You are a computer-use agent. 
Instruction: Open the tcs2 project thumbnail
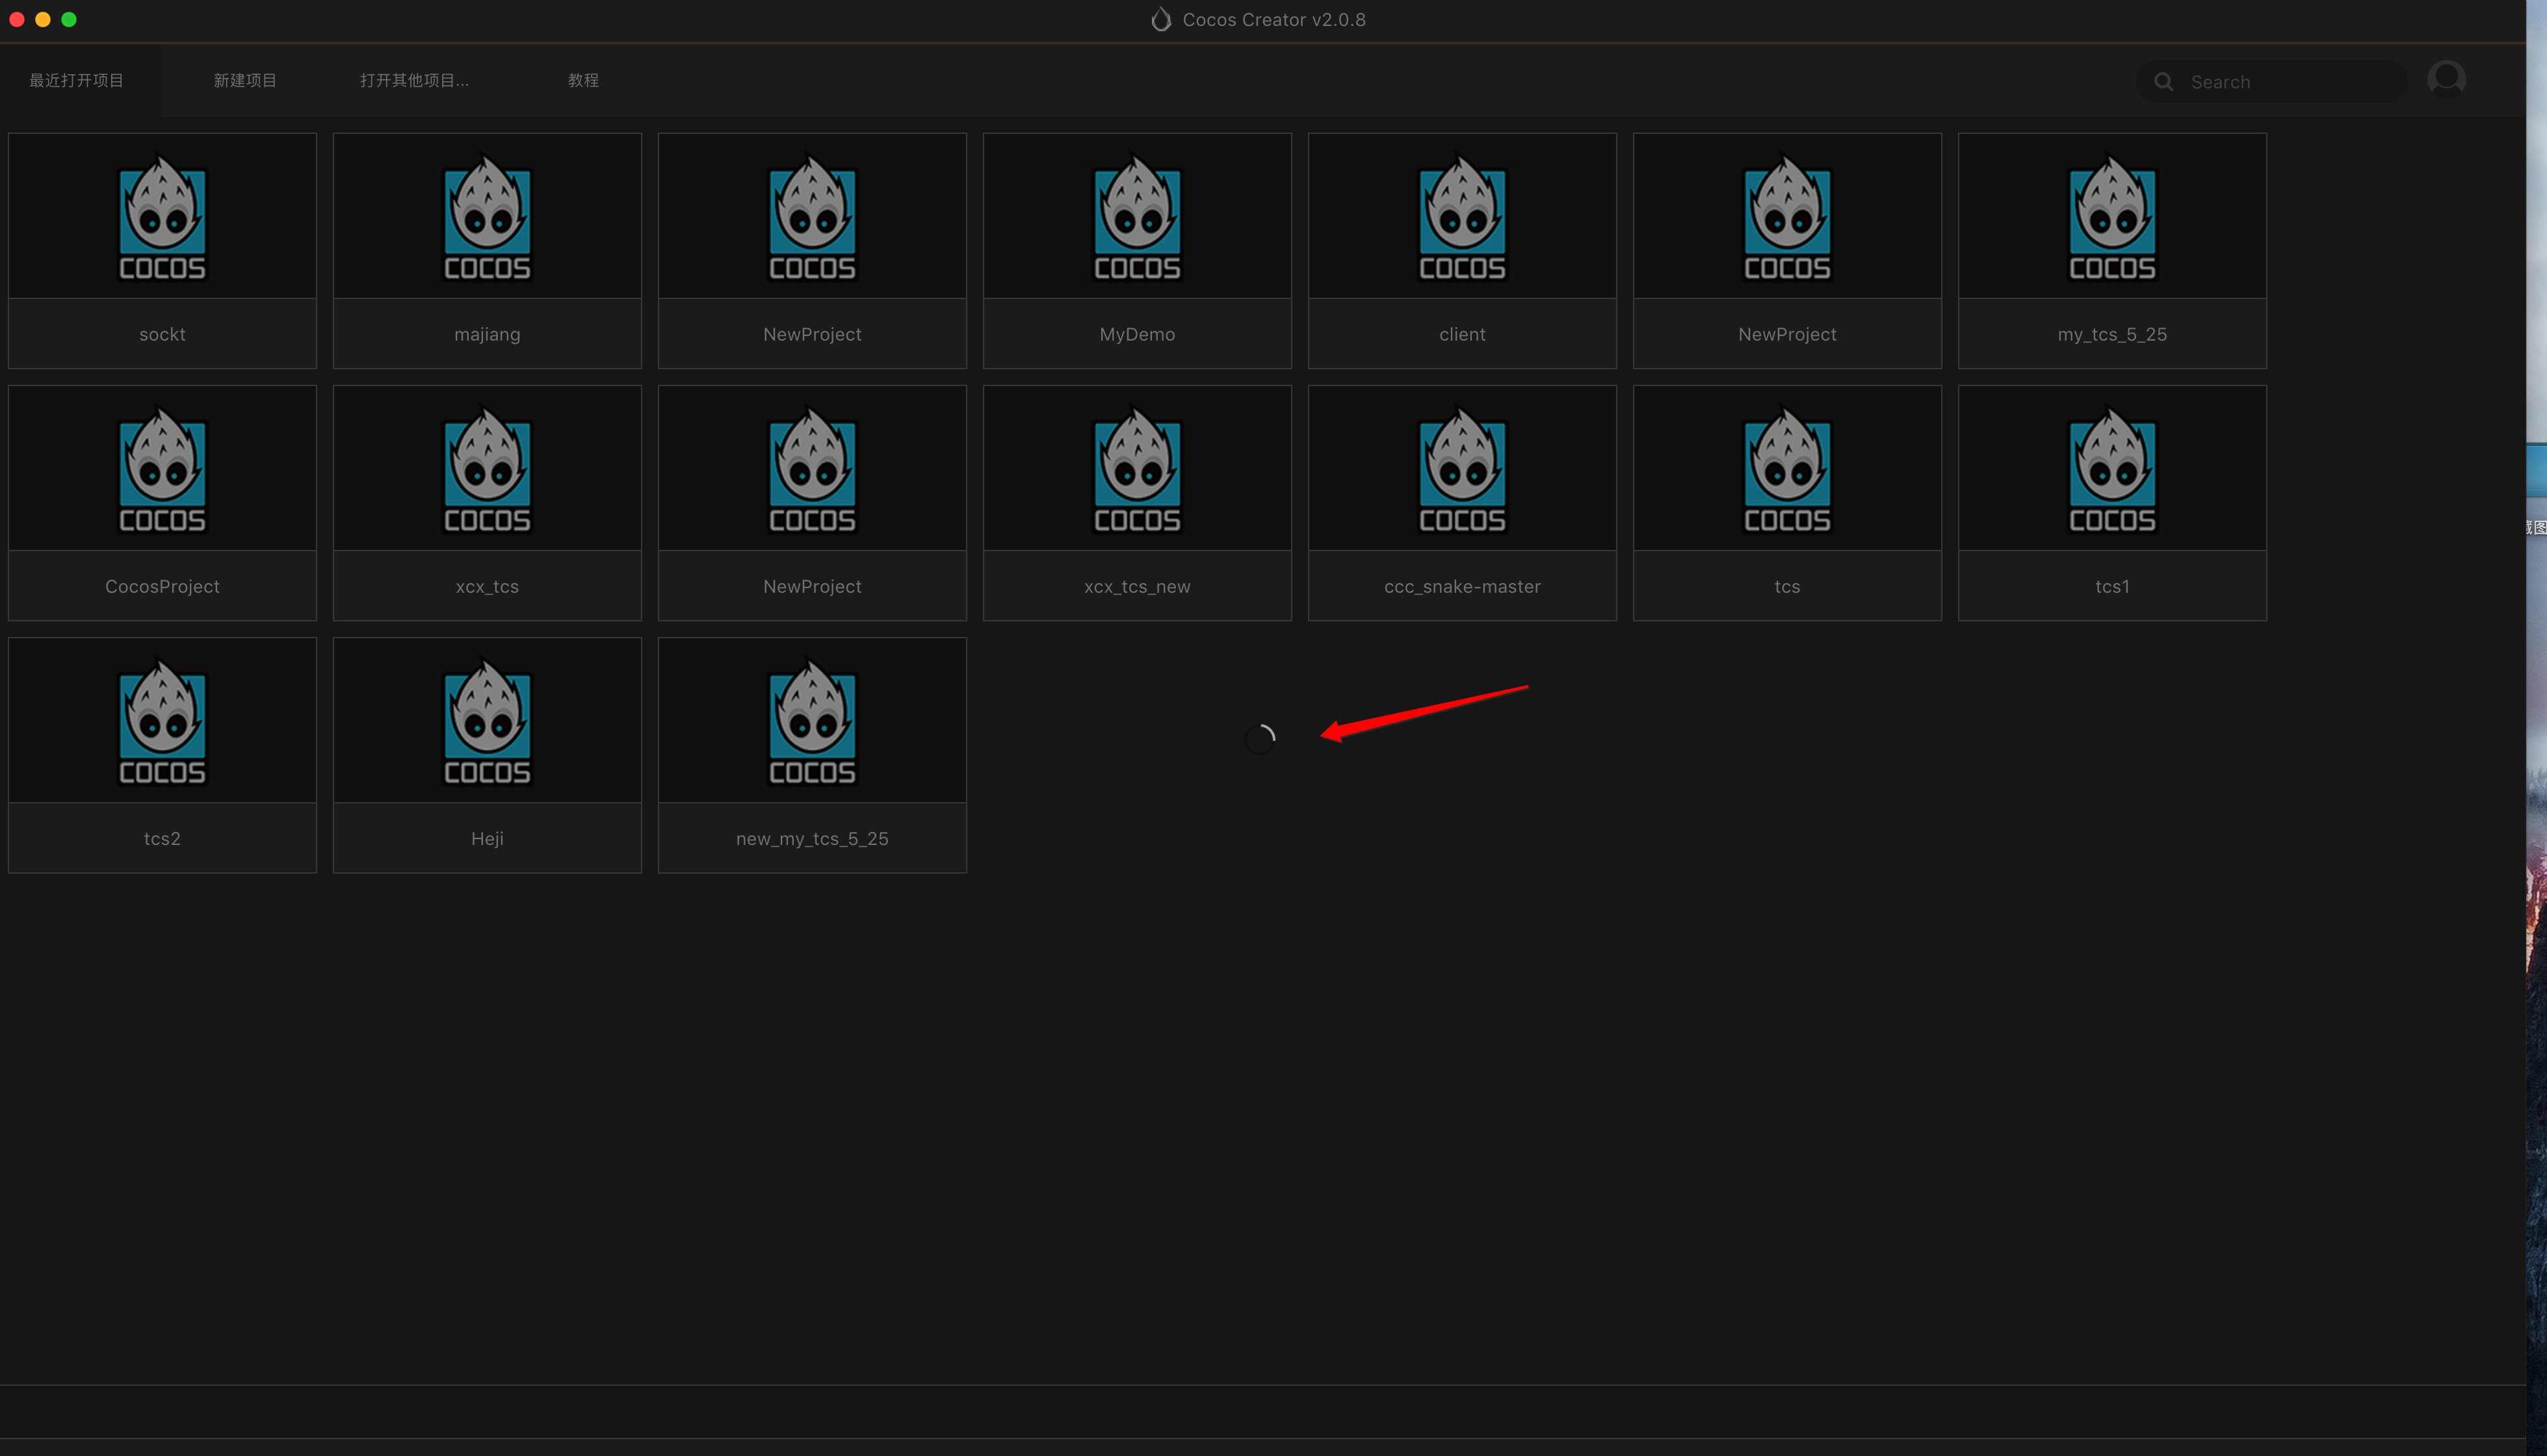tap(162, 721)
